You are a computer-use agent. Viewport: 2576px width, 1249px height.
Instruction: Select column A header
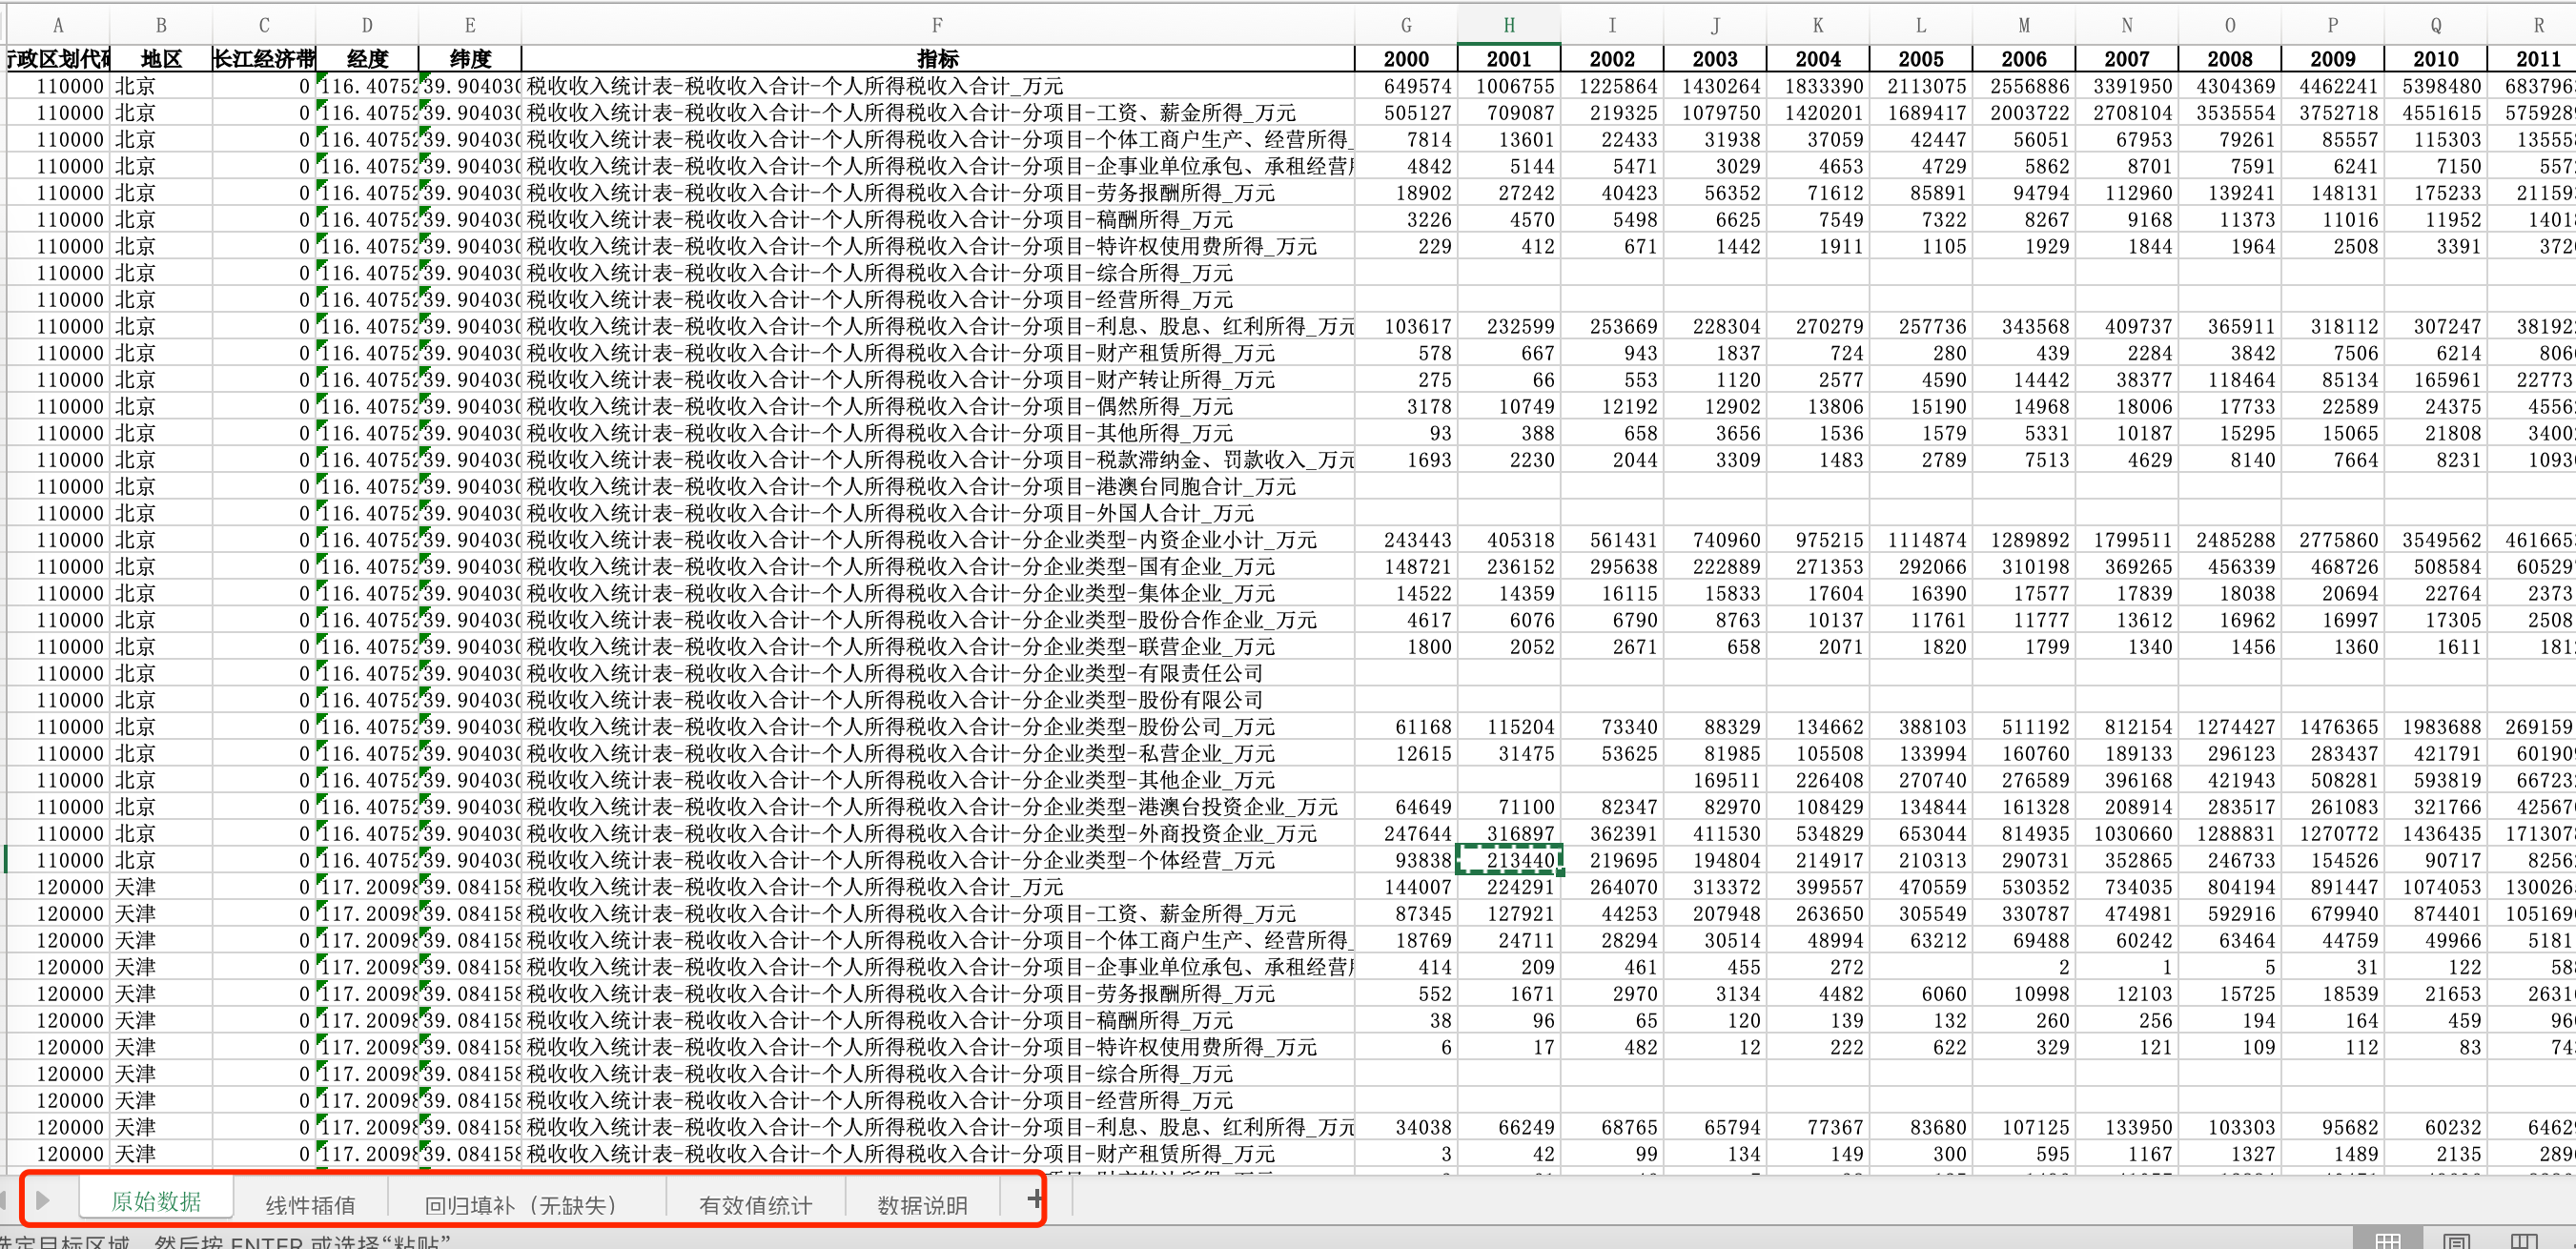coord(58,25)
